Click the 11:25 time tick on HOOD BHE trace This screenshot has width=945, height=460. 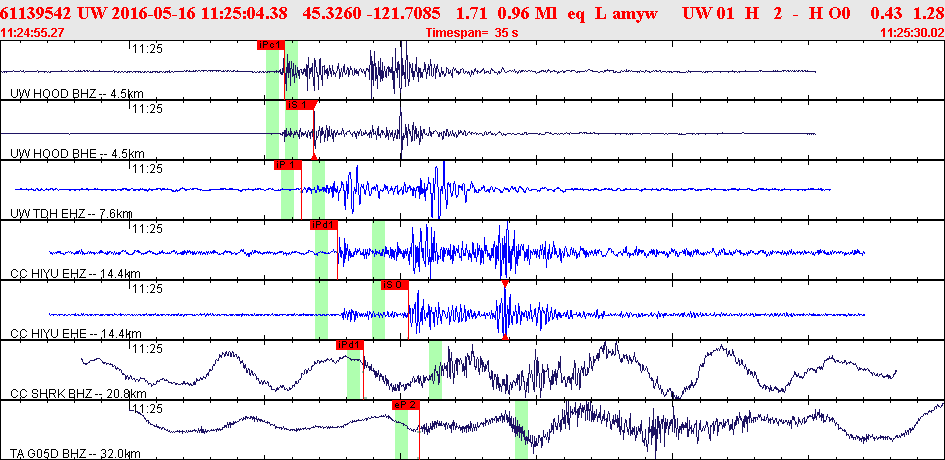[148, 109]
